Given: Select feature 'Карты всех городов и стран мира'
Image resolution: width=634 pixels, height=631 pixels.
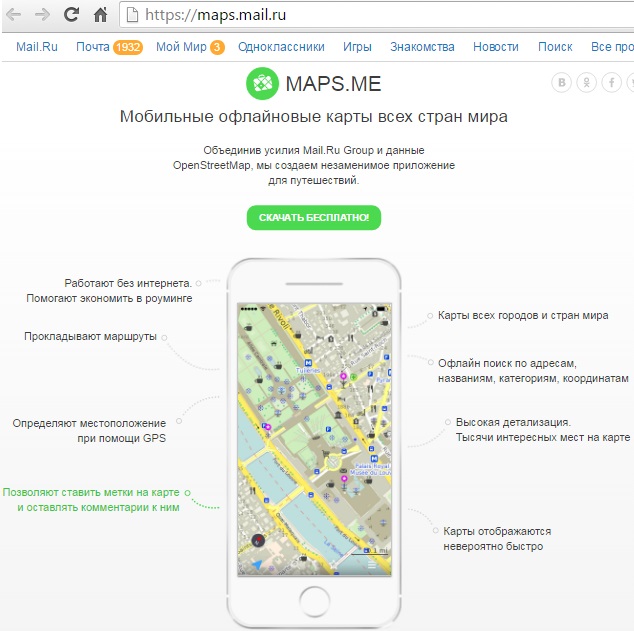Looking at the screenshot, I should [523, 315].
